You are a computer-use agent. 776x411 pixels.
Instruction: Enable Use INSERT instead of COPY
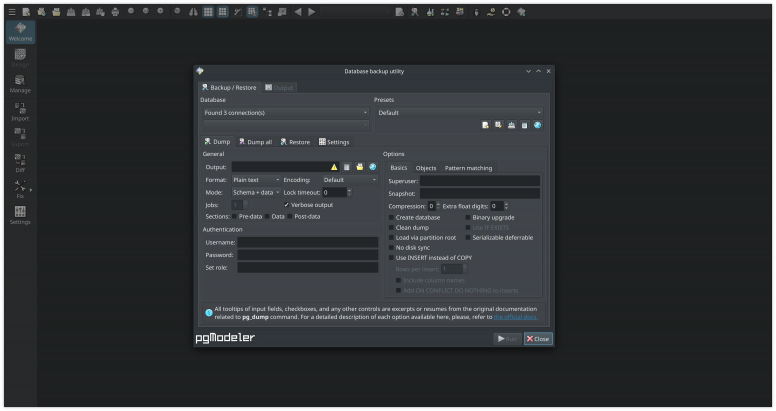click(391, 257)
